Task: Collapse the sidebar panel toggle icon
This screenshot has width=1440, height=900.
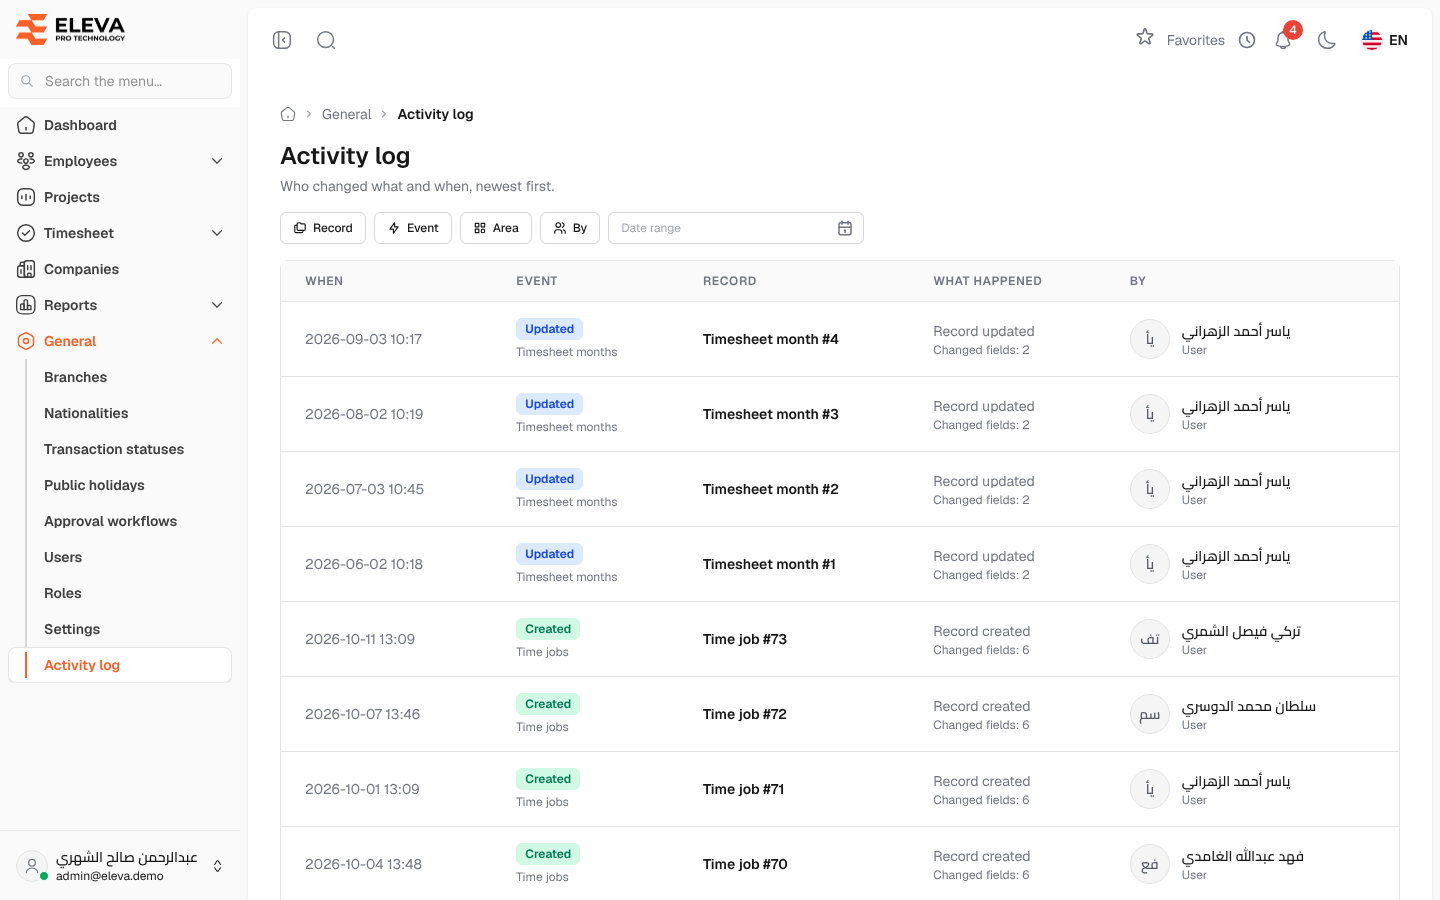Action: pyautogui.click(x=282, y=40)
